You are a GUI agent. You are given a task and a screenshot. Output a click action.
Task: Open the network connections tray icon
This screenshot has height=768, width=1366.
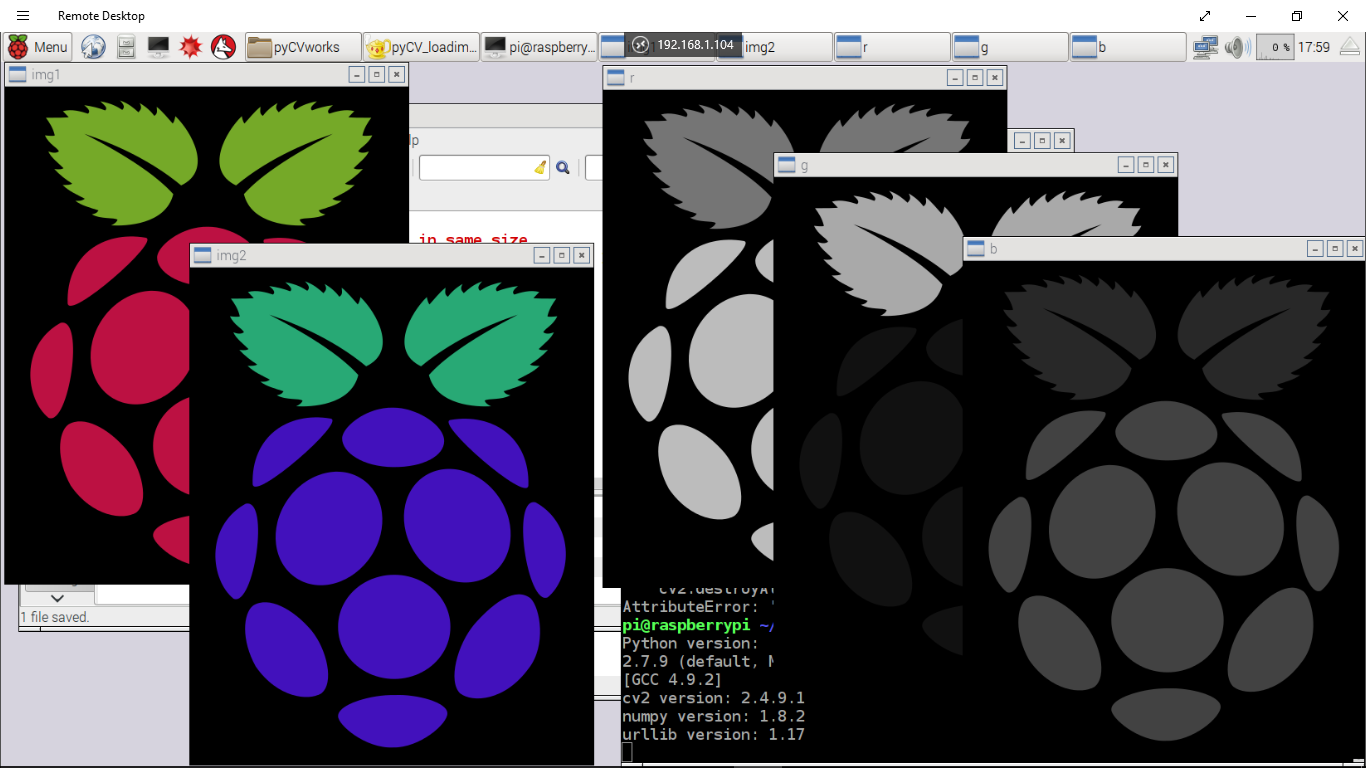(1205, 47)
